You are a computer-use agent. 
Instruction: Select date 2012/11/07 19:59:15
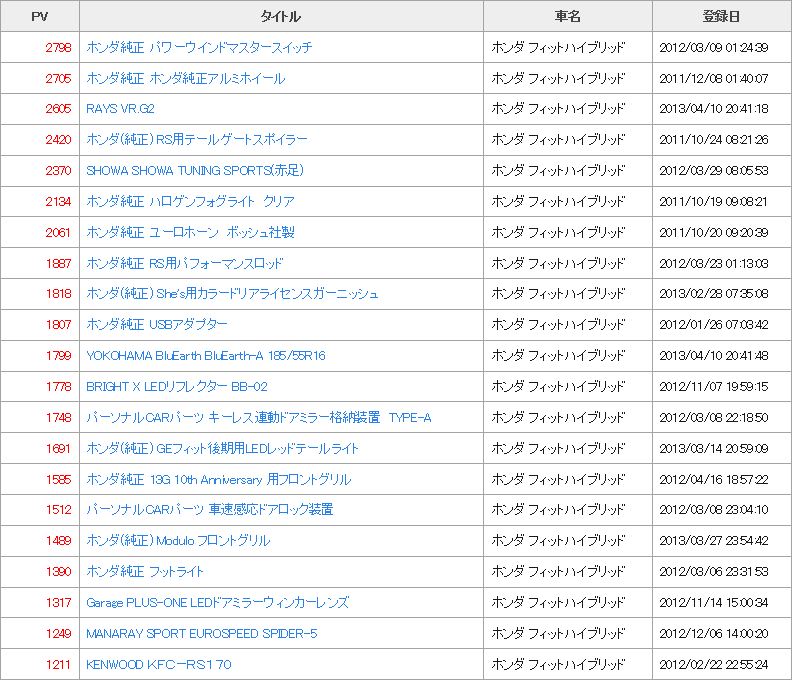point(714,386)
